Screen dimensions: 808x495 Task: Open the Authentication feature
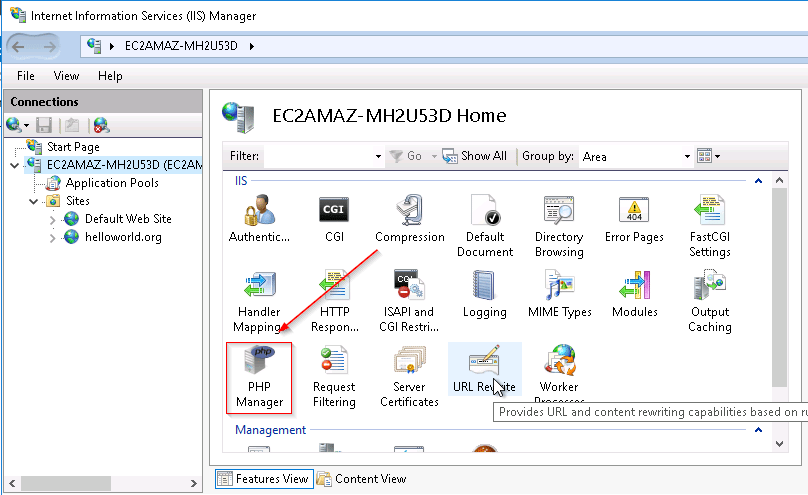click(259, 218)
